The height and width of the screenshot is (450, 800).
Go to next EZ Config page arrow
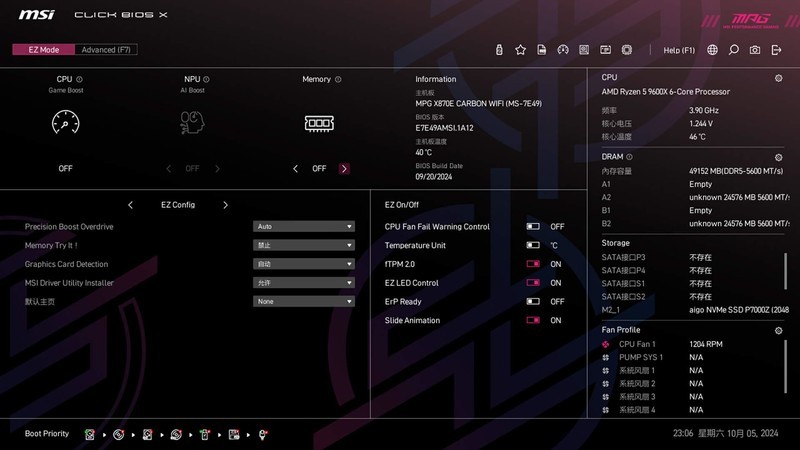[226, 205]
